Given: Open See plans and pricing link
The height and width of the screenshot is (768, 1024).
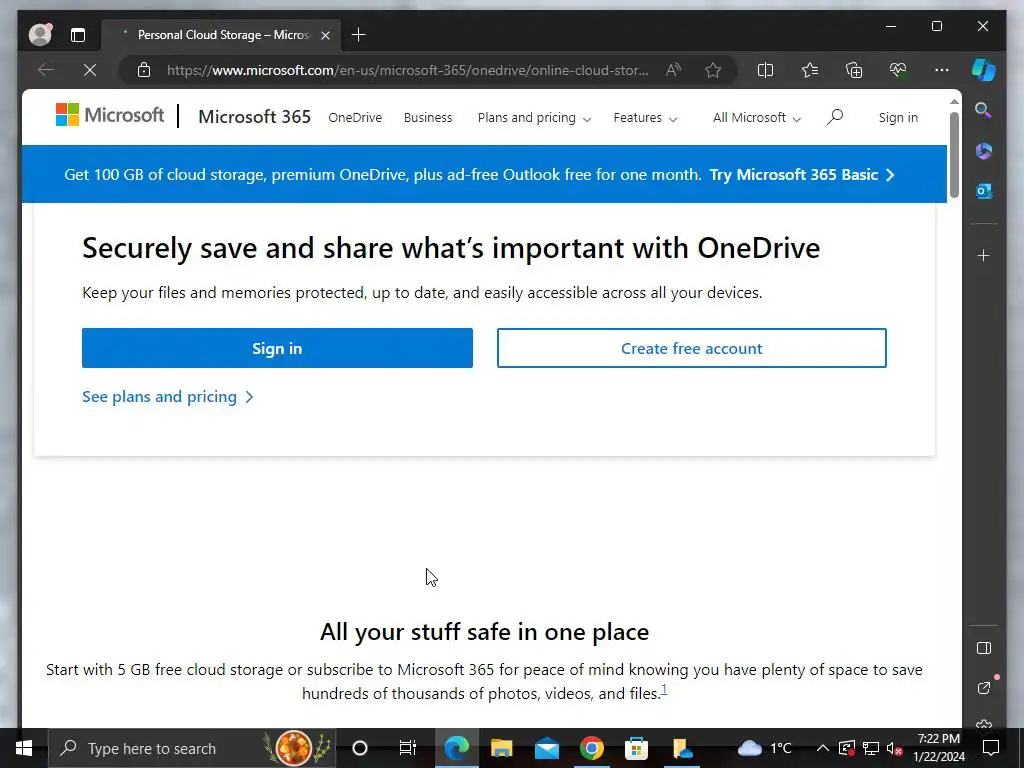Looking at the screenshot, I should (x=168, y=396).
